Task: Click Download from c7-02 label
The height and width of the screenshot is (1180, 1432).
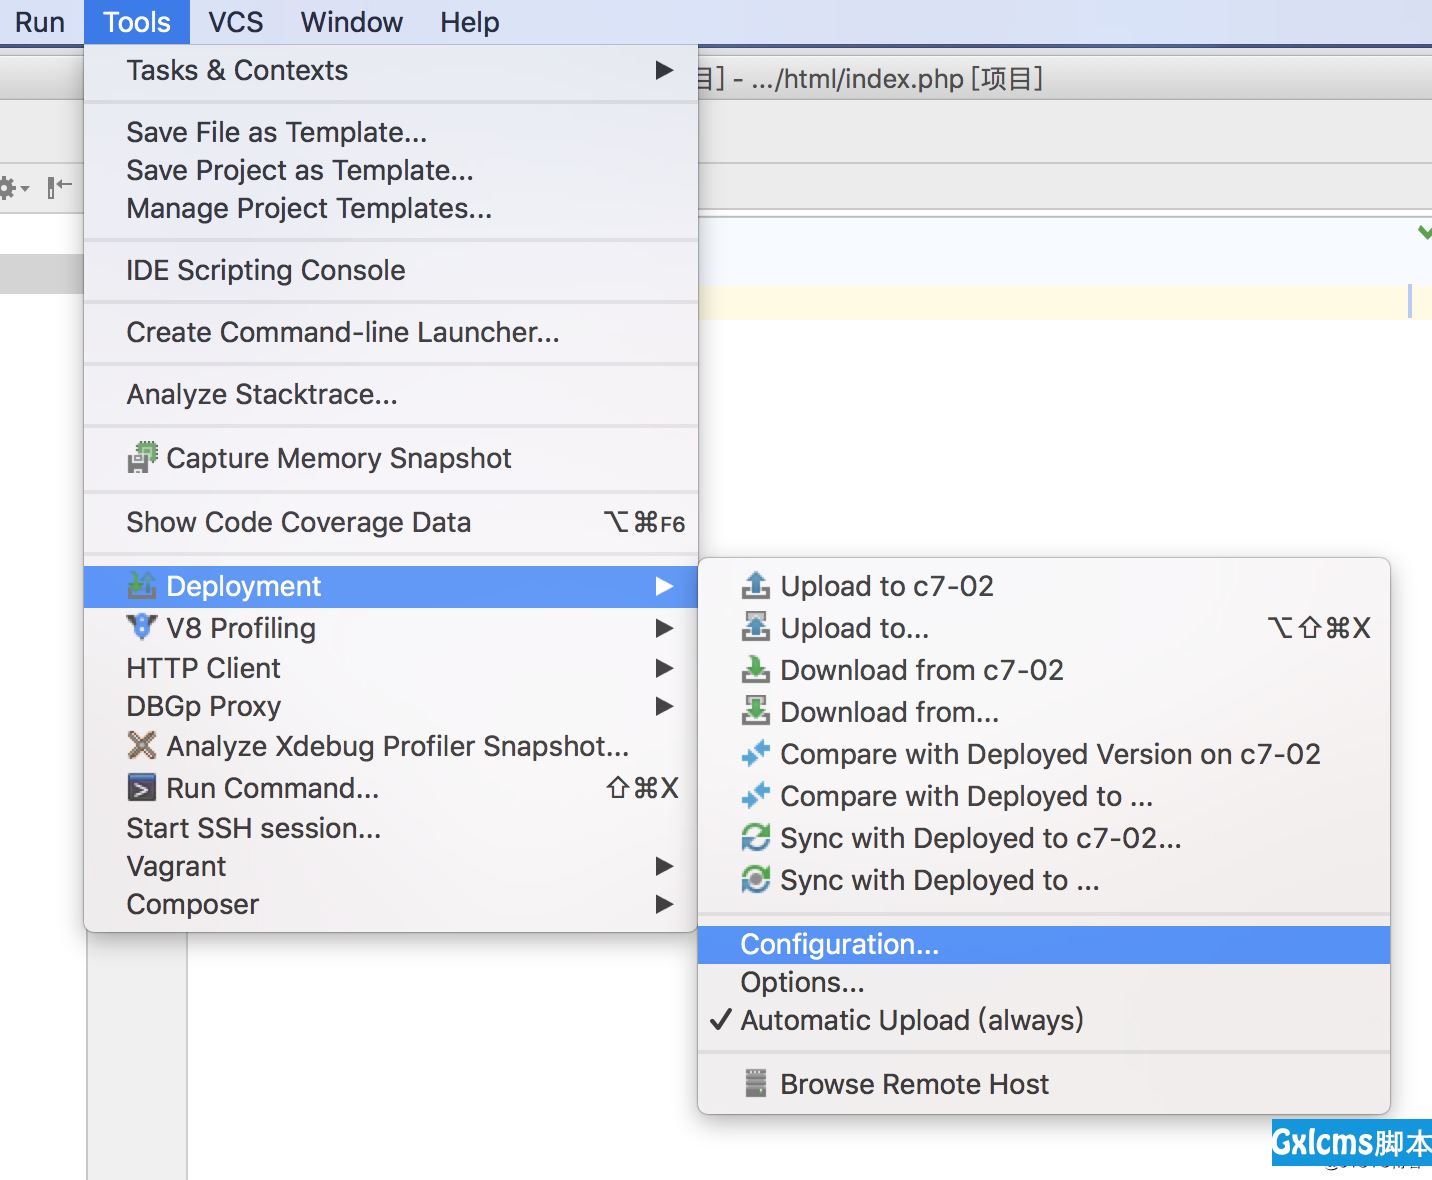Action: [922, 670]
